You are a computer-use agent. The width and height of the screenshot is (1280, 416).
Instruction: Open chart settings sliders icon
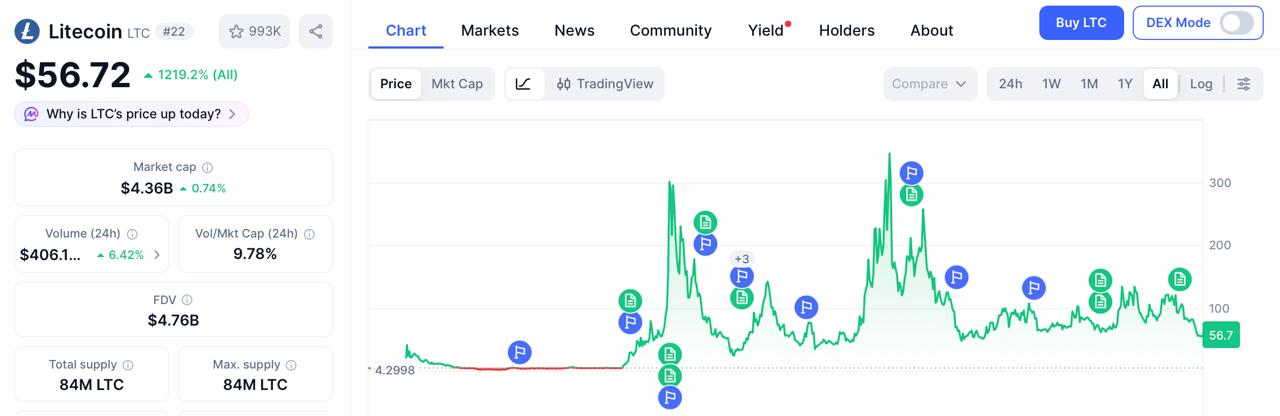1244,84
